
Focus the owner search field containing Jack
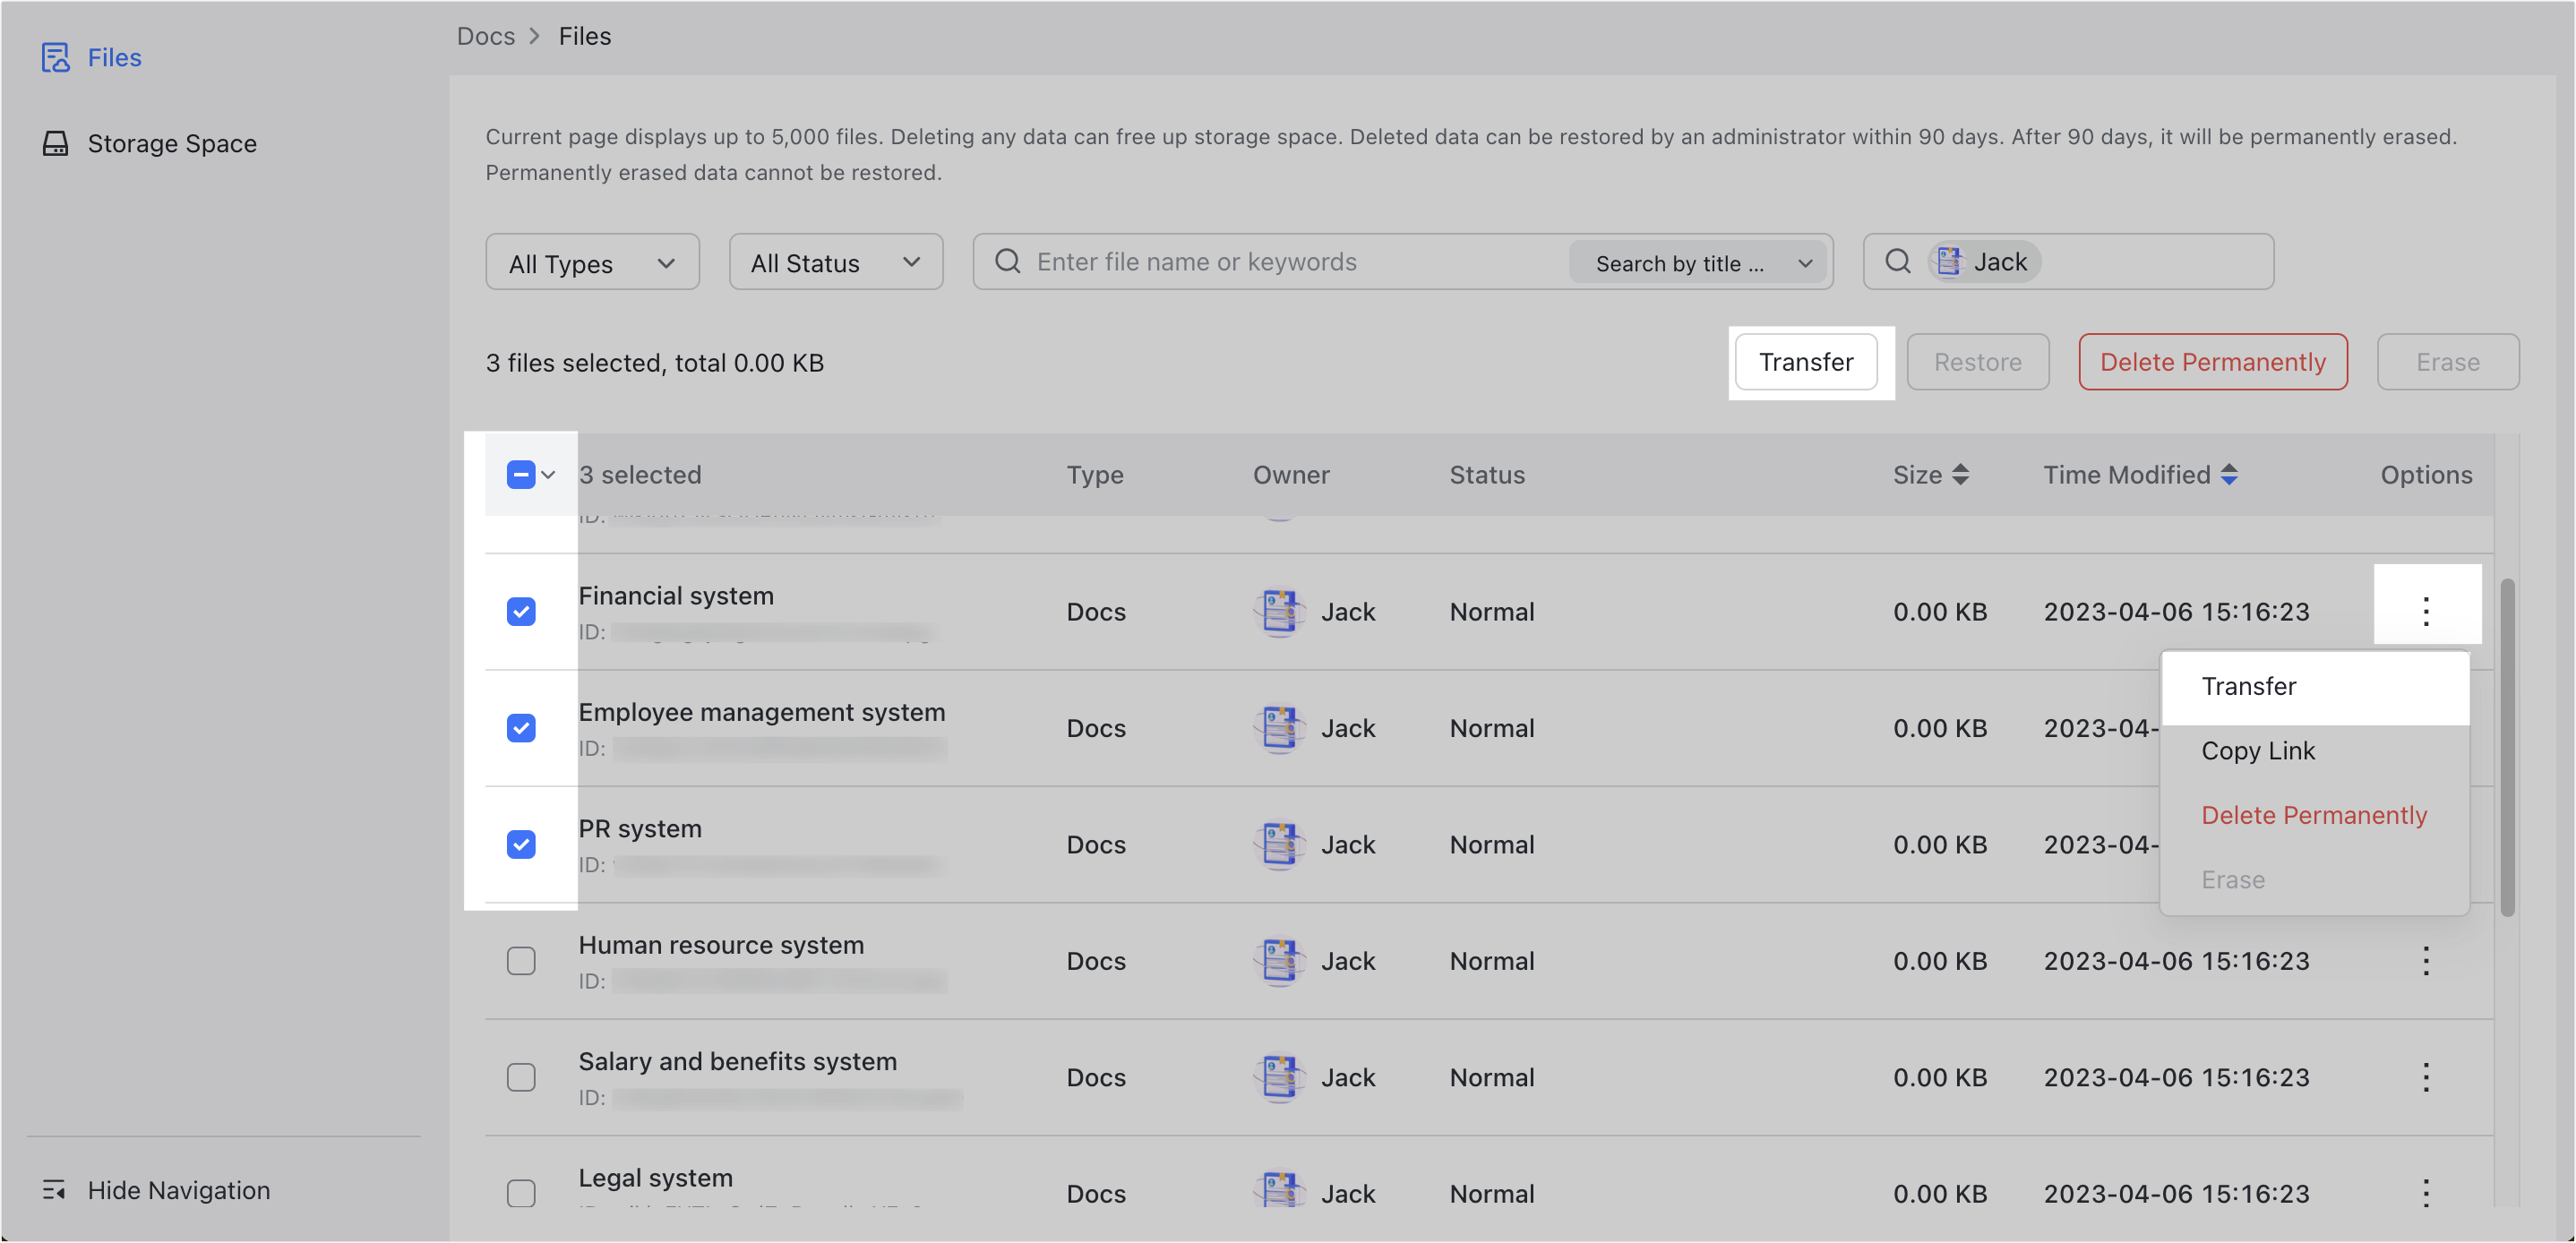coord(2068,262)
